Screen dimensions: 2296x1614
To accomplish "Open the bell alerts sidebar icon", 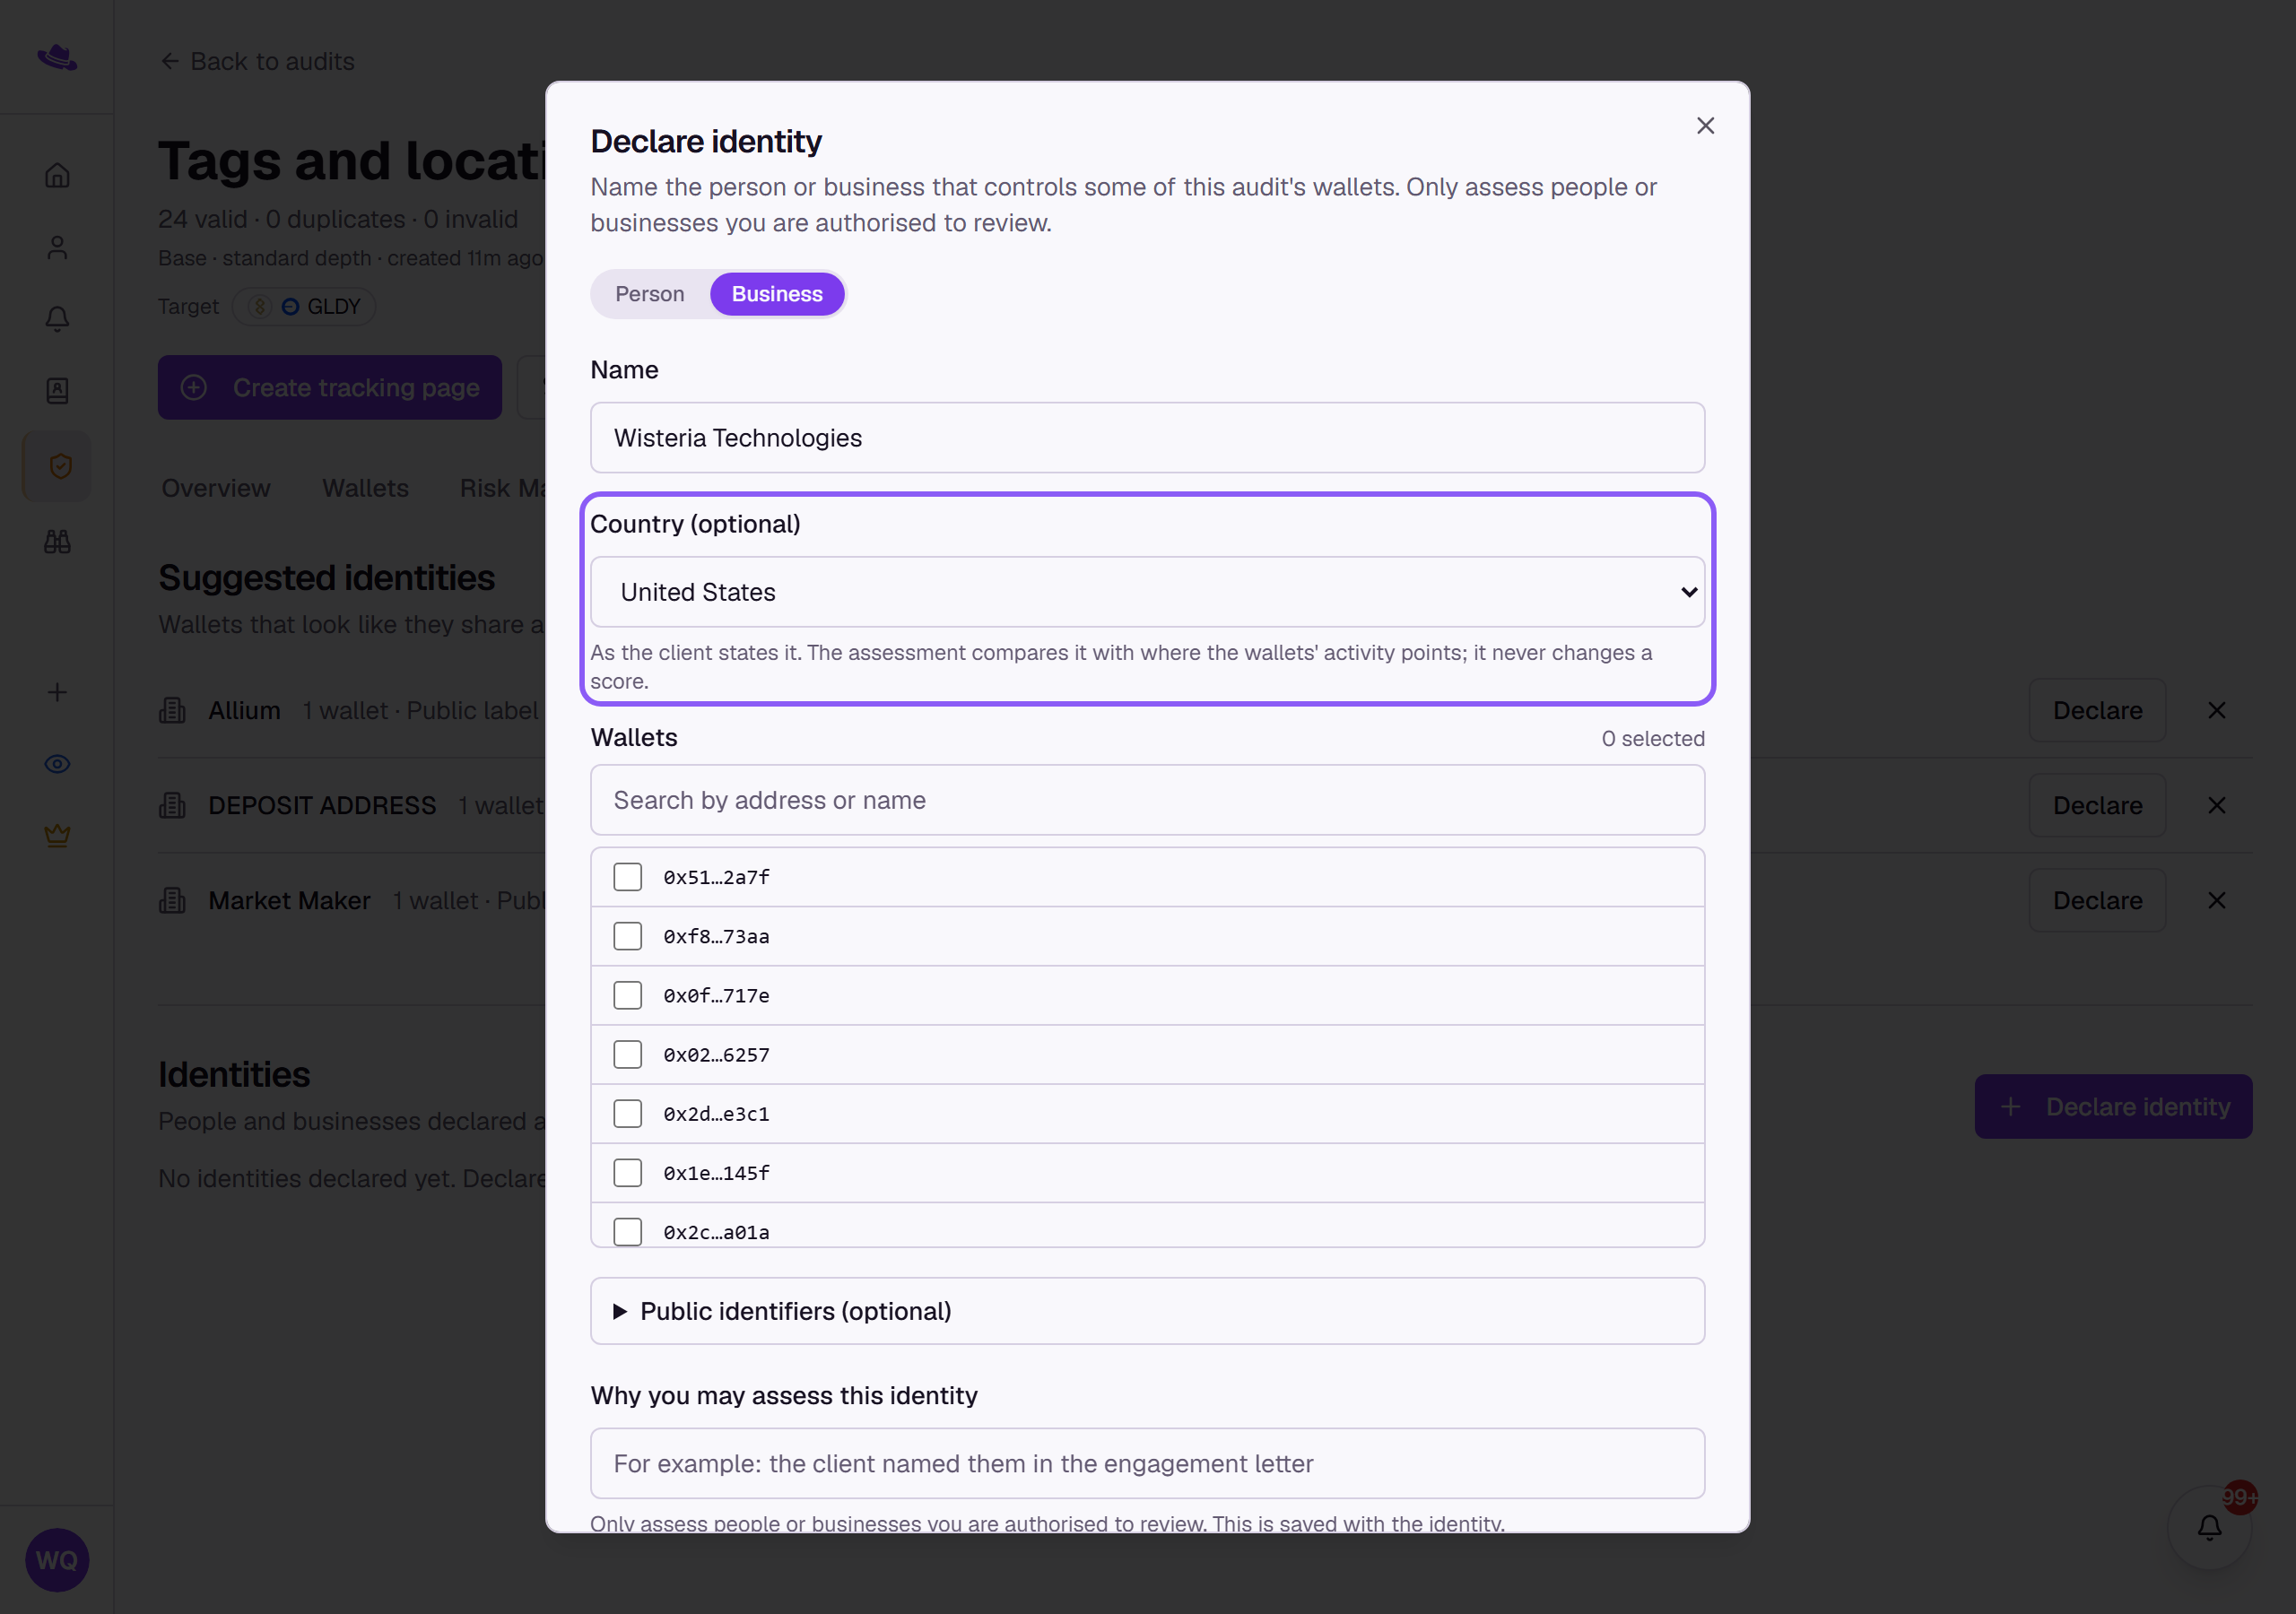I will coord(57,319).
